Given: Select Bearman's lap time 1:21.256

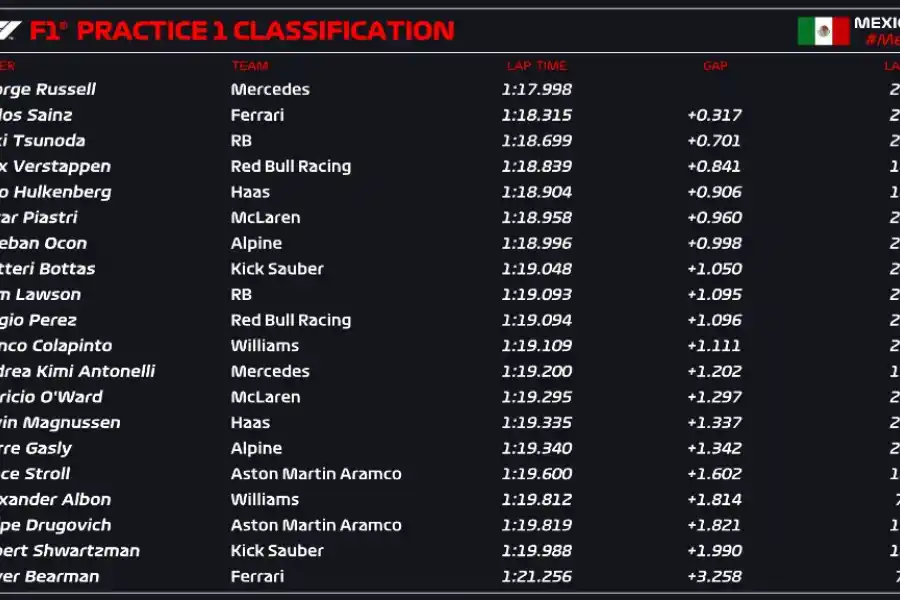Looking at the screenshot, I should (x=536, y=576).
